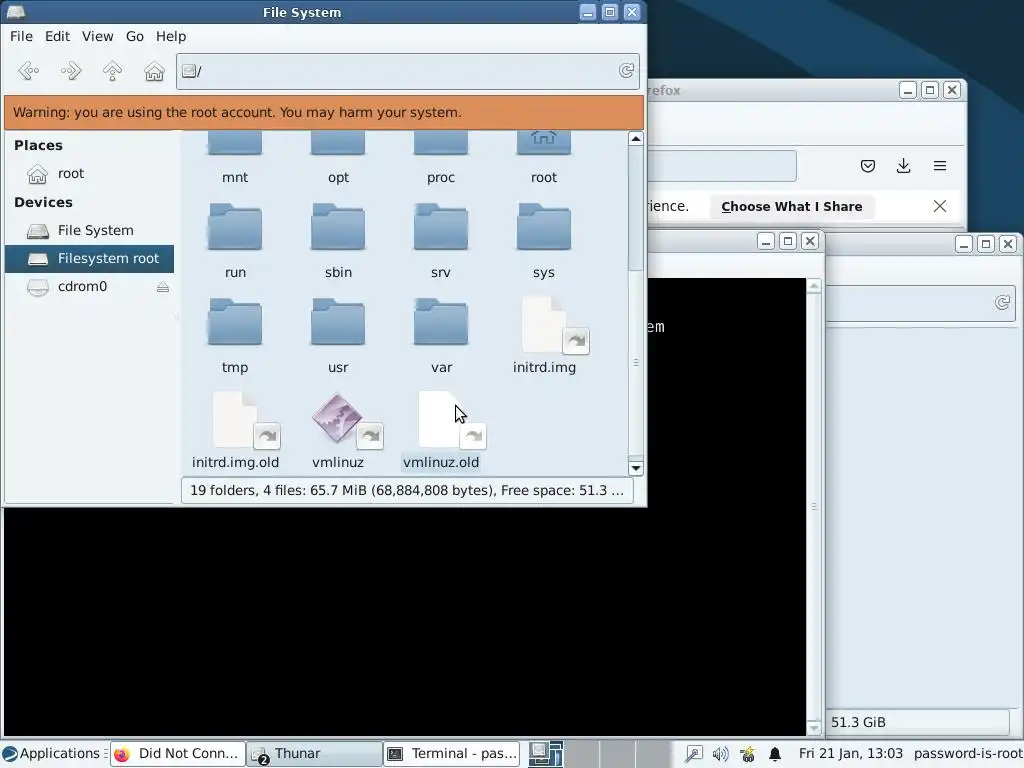The image size is (1024, 768).
Task: Select the opt folder
Action: 338,159
